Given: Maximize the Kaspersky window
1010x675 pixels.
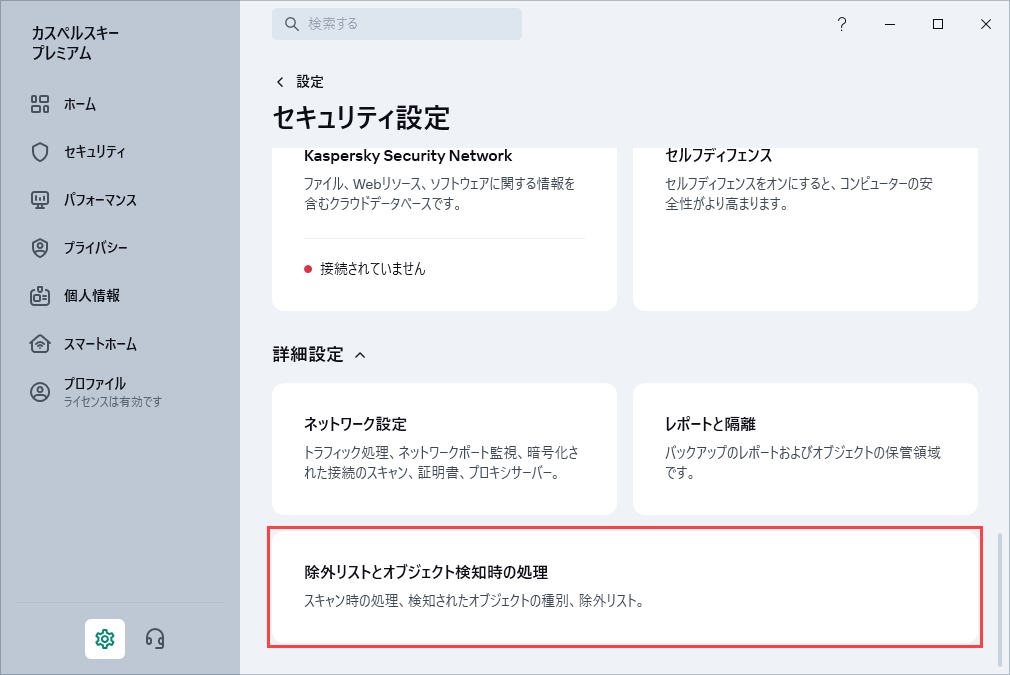Looking at the screenshot, I should click(x=938, y=24).
